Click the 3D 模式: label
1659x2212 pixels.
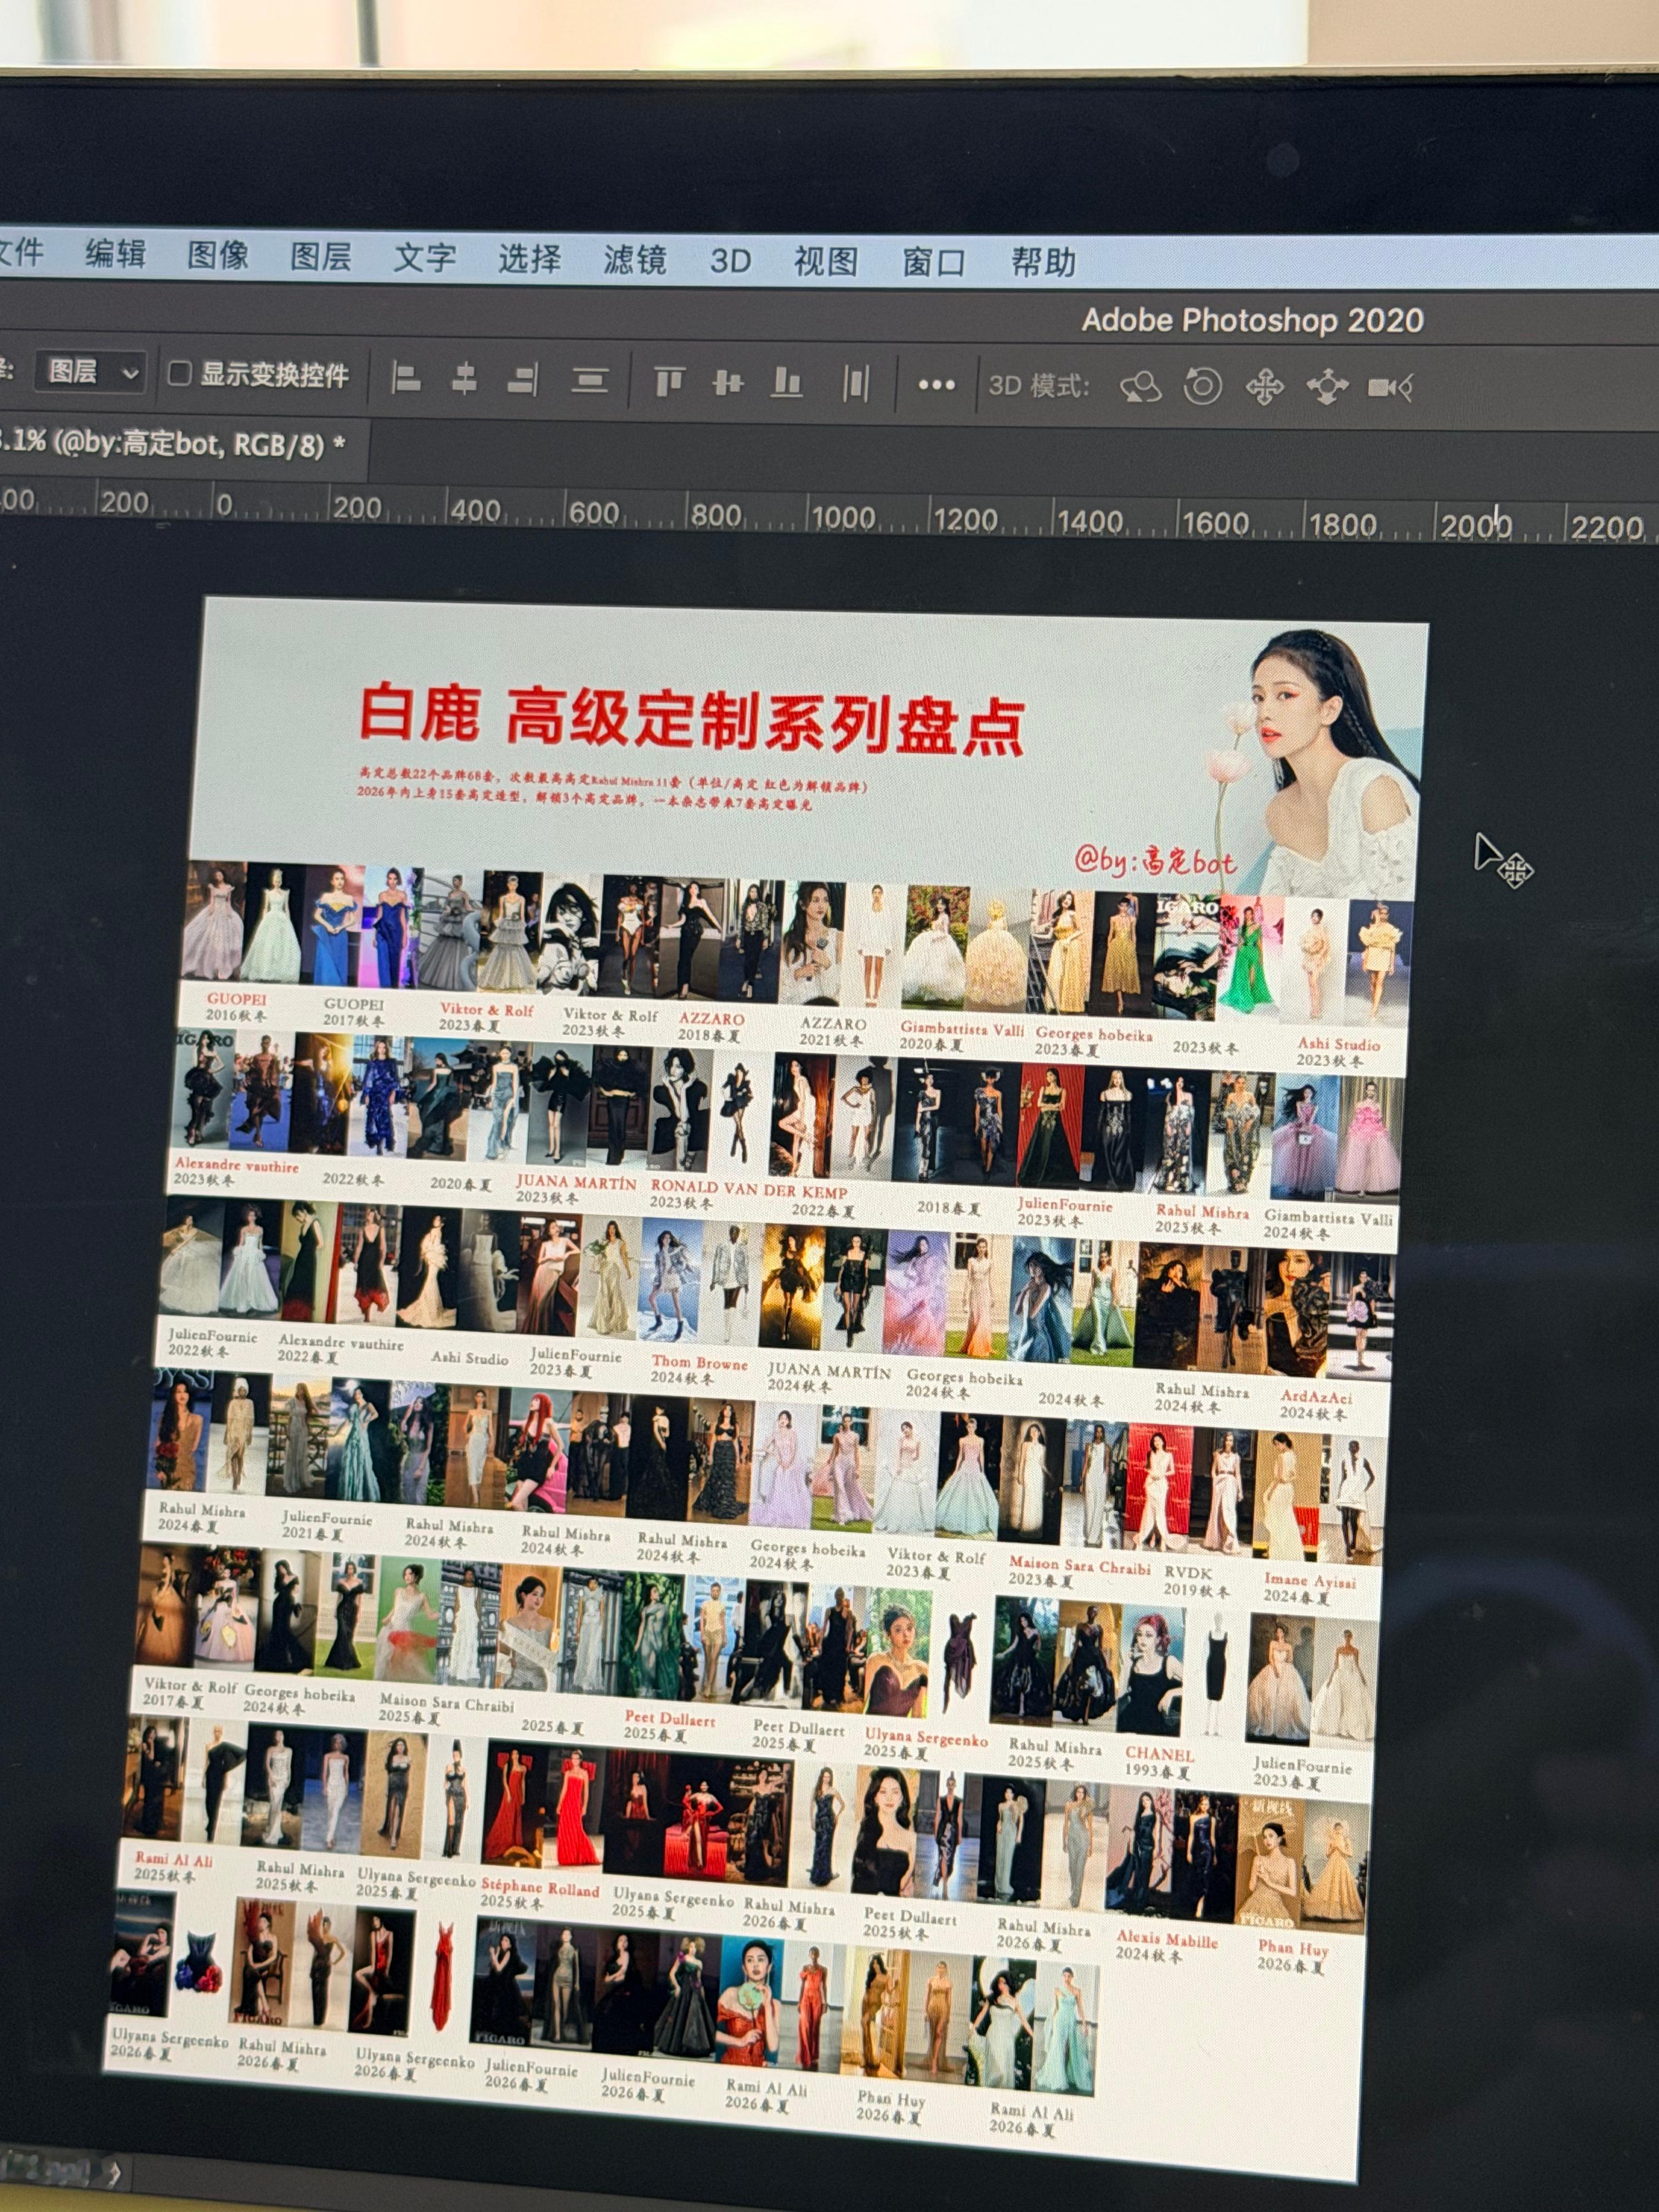[x=1039, y=385]
